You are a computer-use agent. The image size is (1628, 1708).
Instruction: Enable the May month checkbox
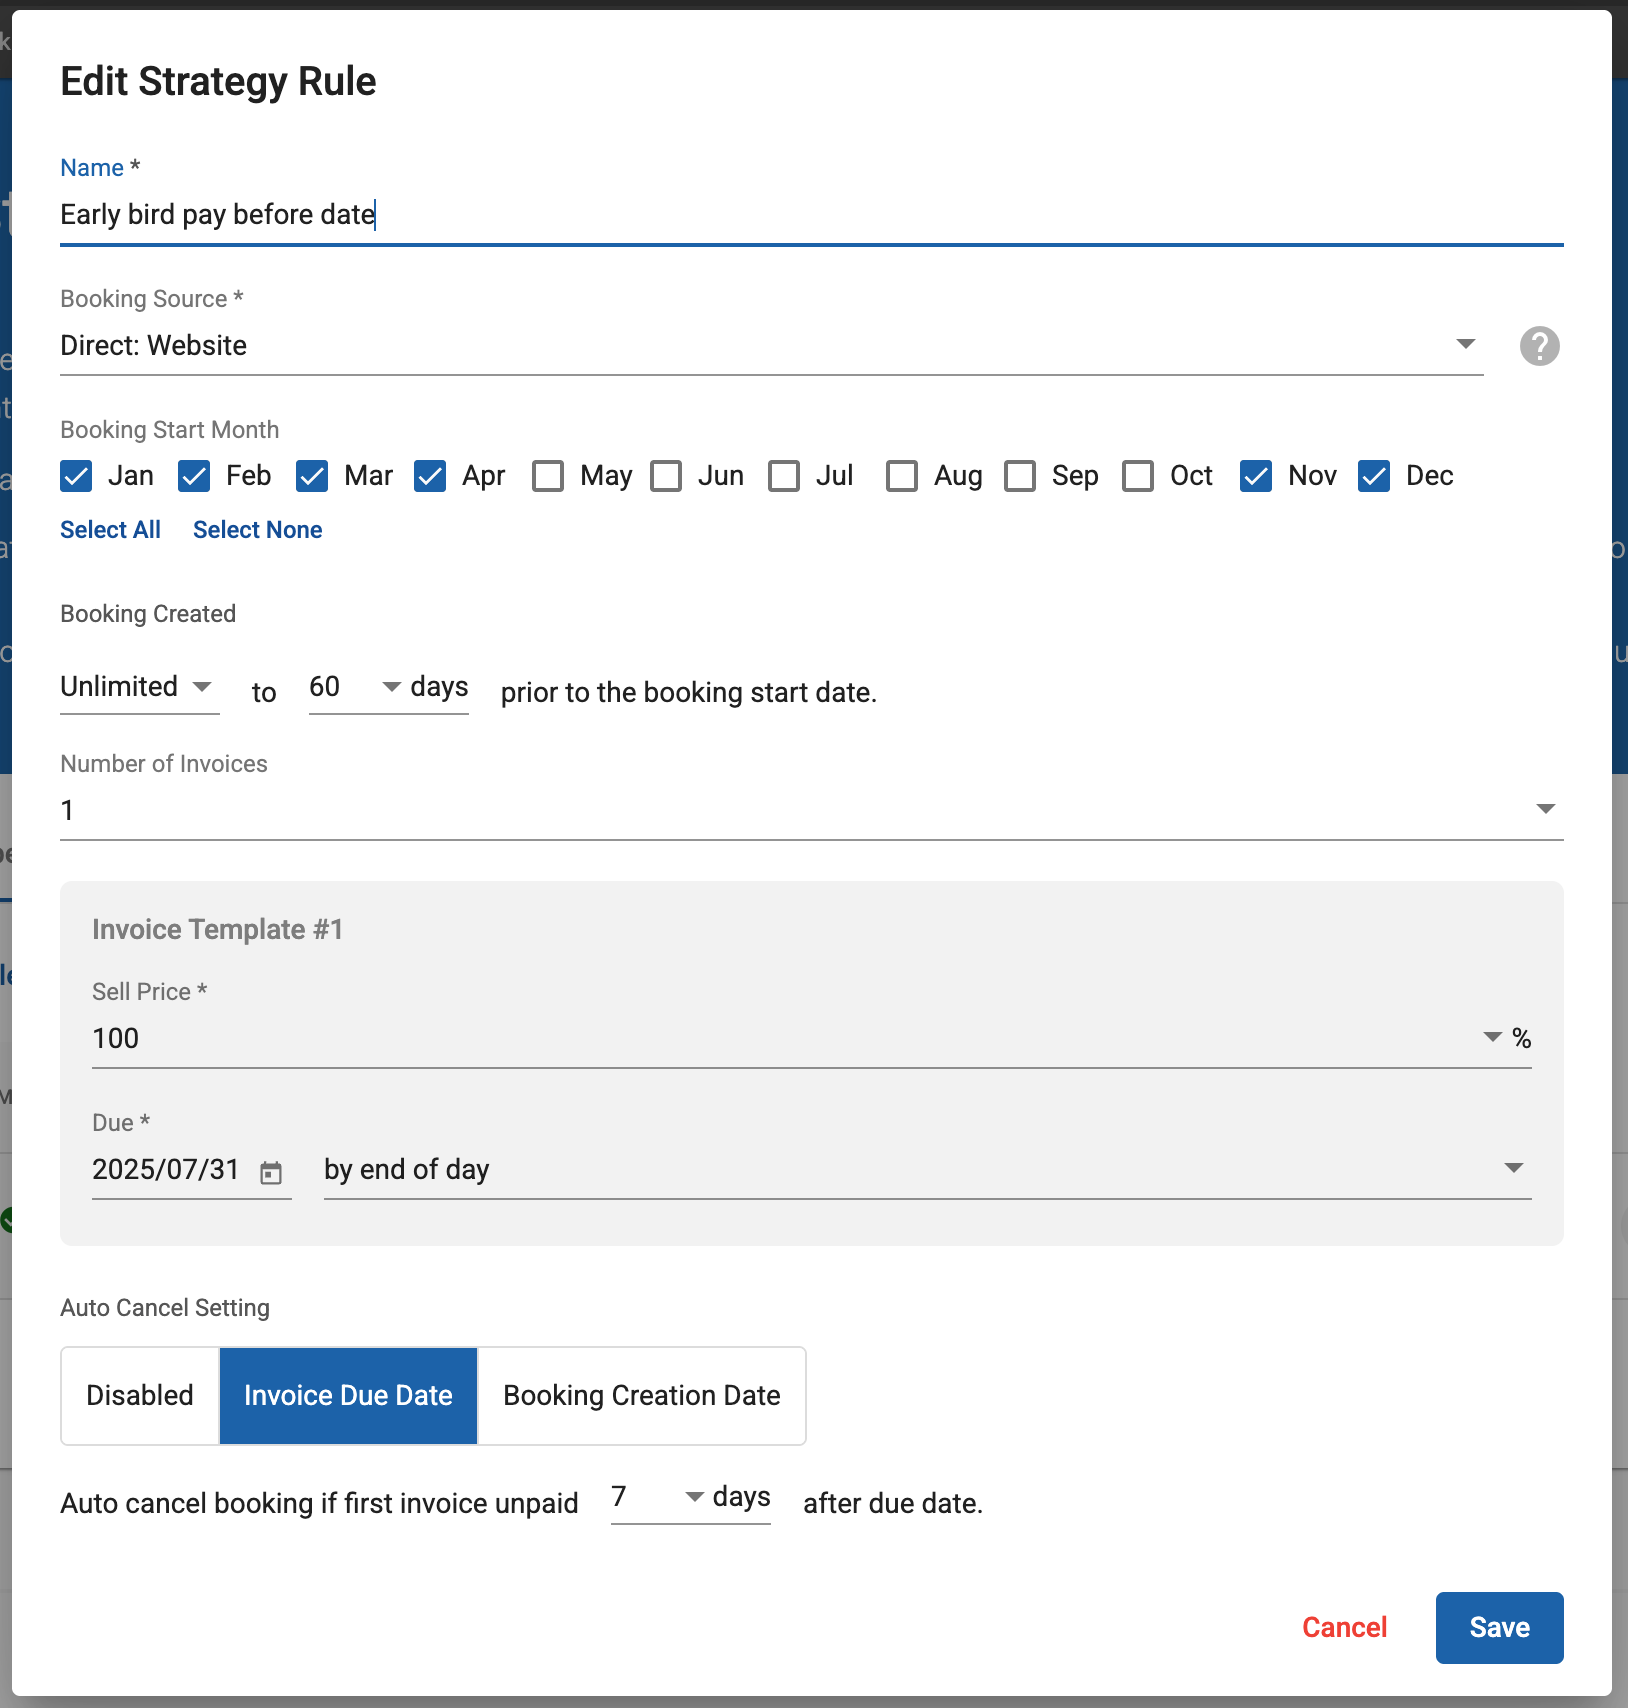coord(548,476)
